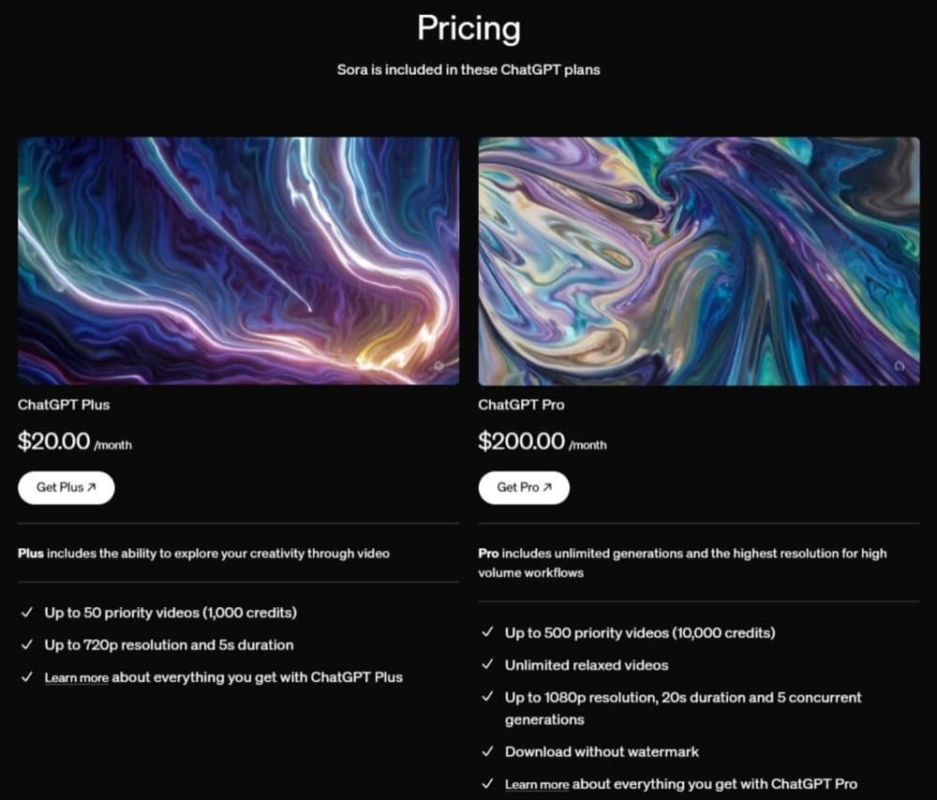This screenshot has width=937, height=800.
Task: Click checkmark beside 1080p resolution feature
Action: coord(487,697)
